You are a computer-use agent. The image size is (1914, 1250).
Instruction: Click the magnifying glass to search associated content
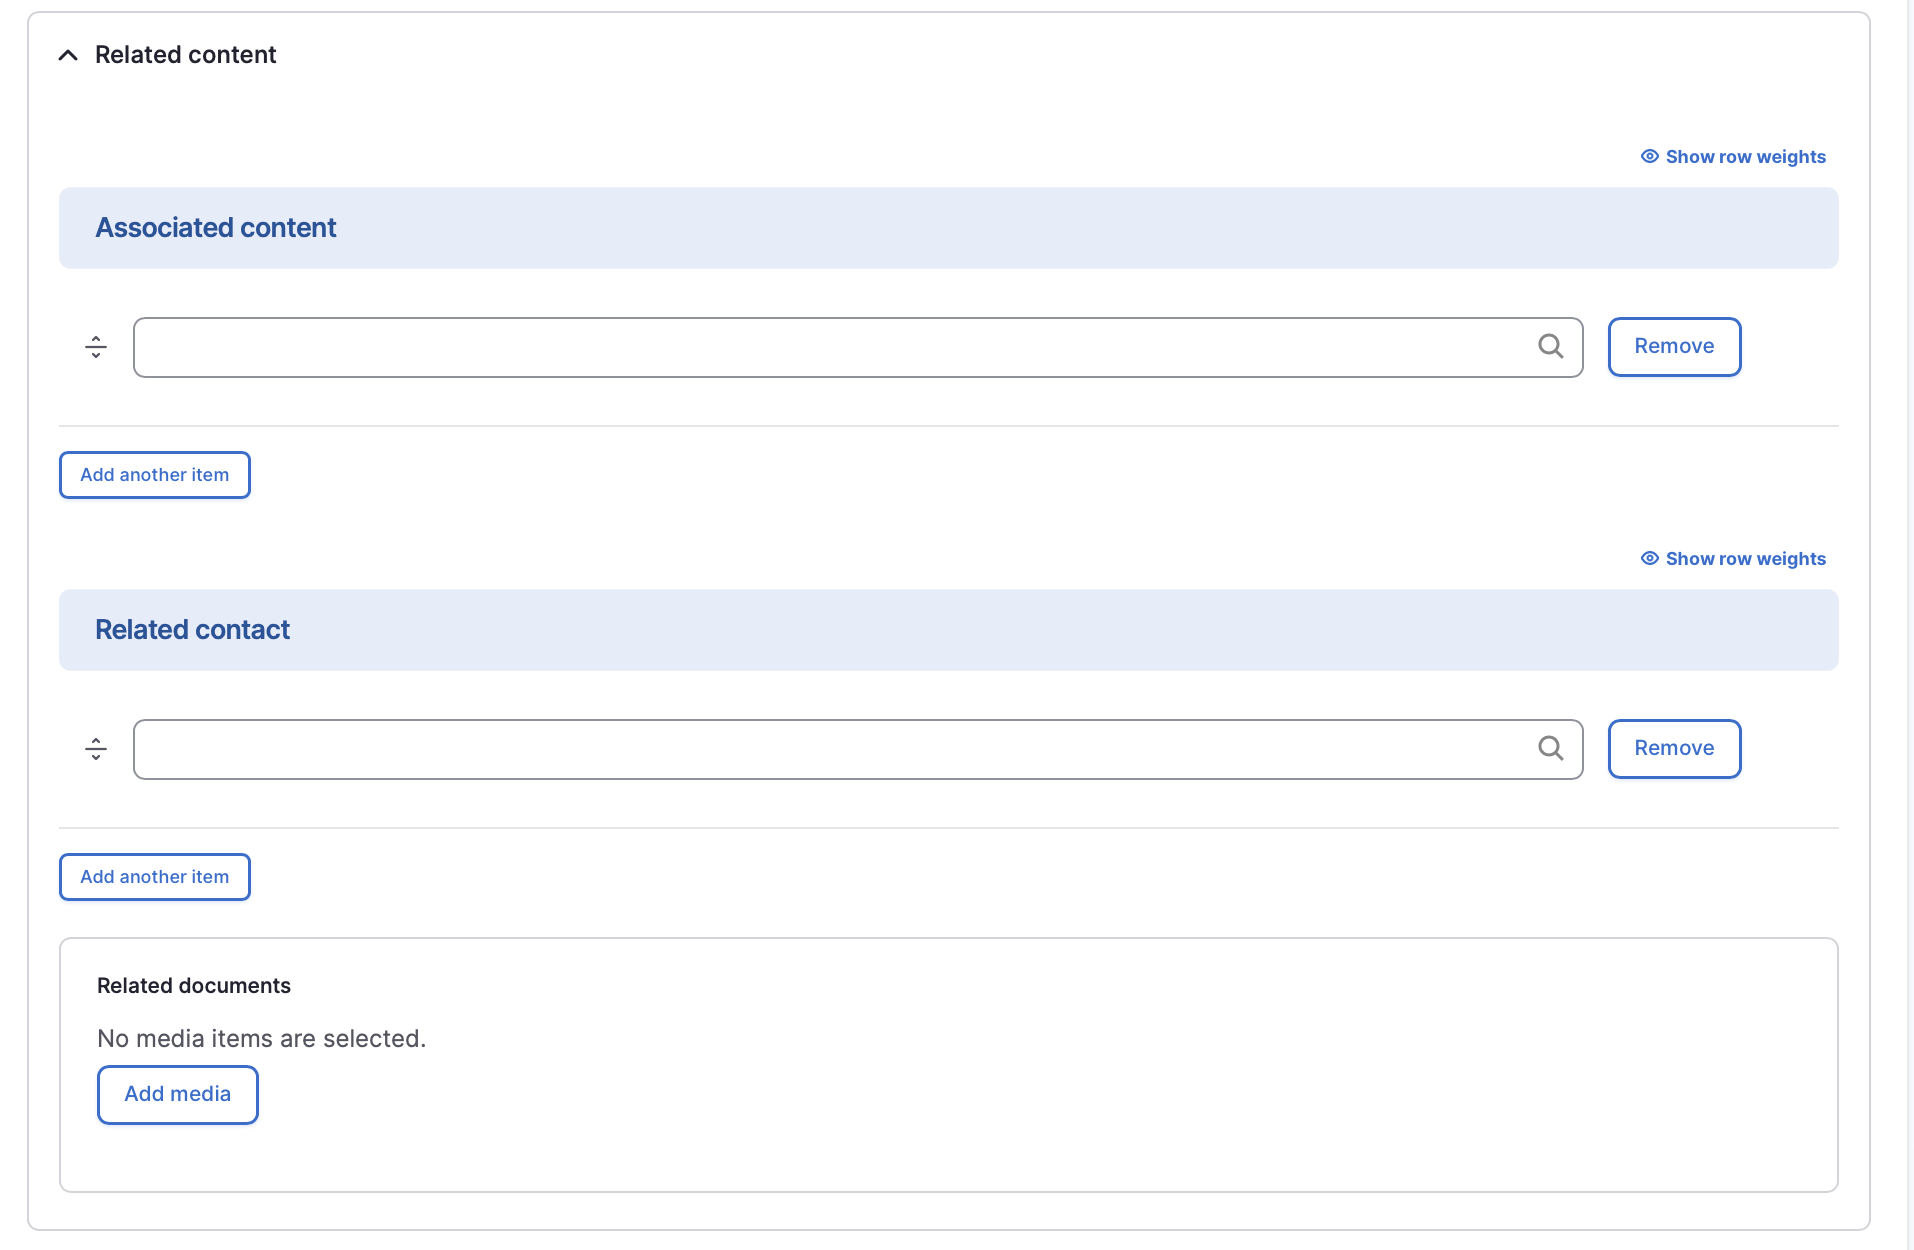click(1550, 347)
